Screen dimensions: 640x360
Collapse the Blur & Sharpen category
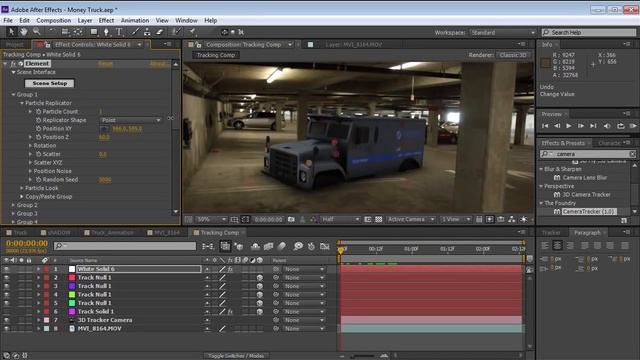tap(541, 169)
